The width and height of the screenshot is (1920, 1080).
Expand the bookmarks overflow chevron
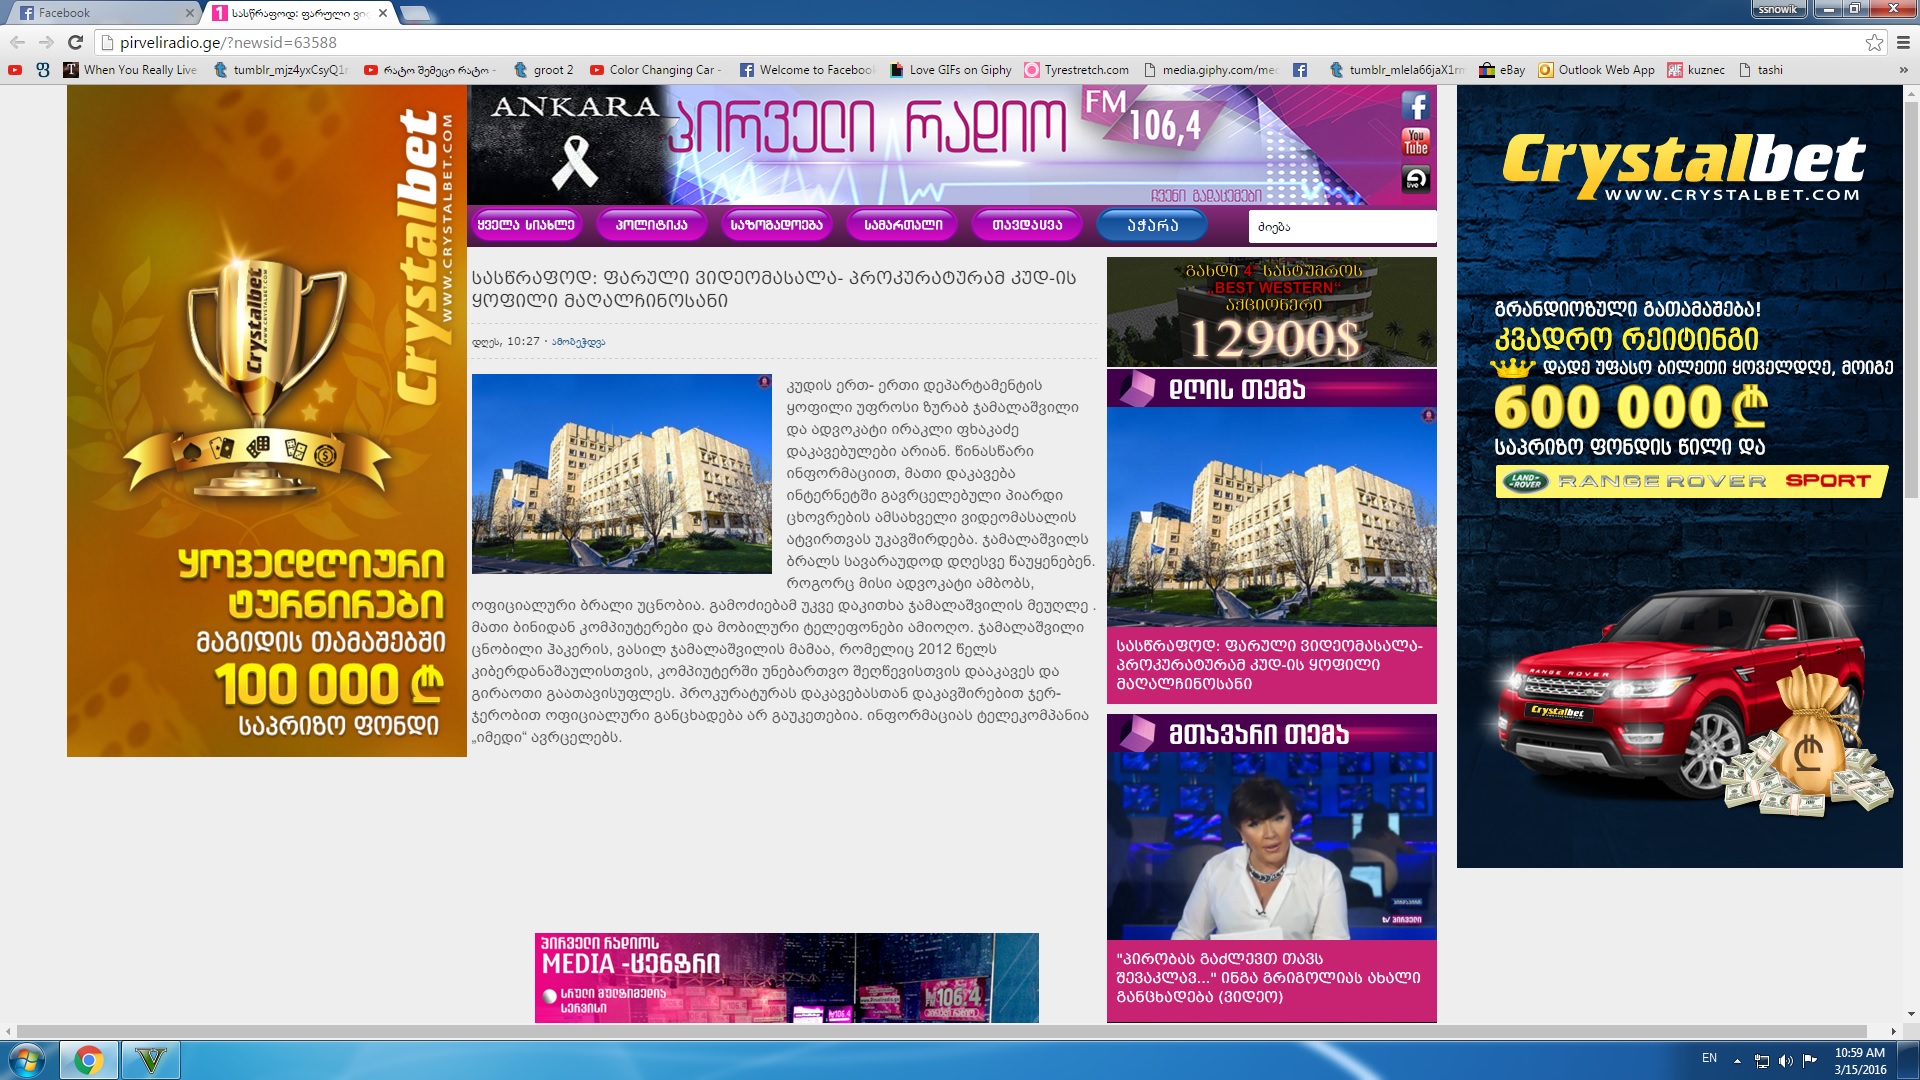pyautogui.click(x=1903, y=70)
